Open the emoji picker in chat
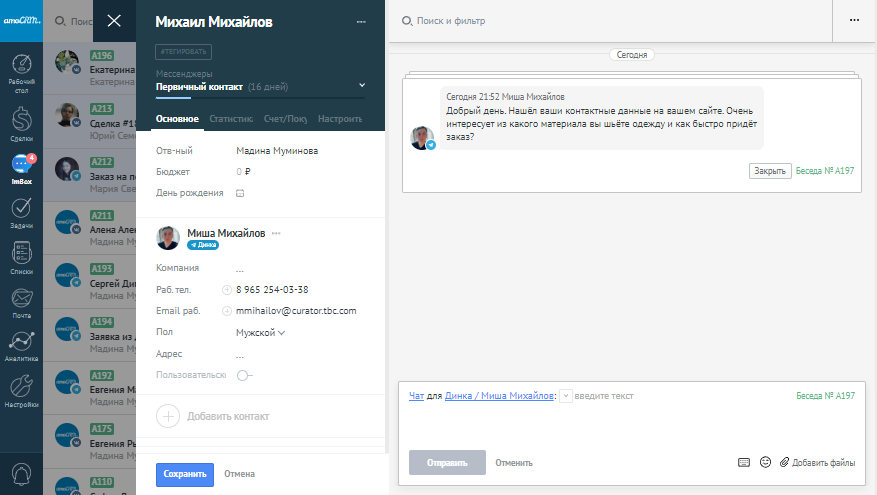This screenshot has height=495, width=877. coord(766,463)
